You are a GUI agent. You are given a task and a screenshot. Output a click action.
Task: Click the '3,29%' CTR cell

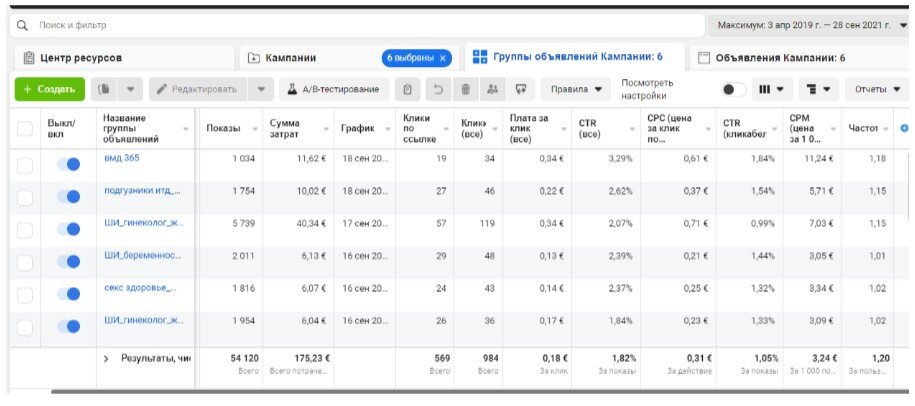point(620,158)
